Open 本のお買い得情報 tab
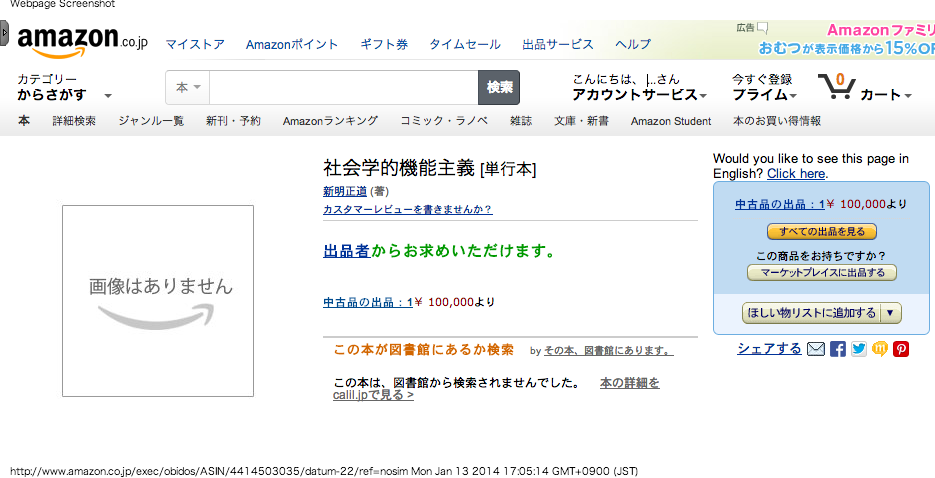Viewport: 935px width, 478px height. (x=777, y=121)
